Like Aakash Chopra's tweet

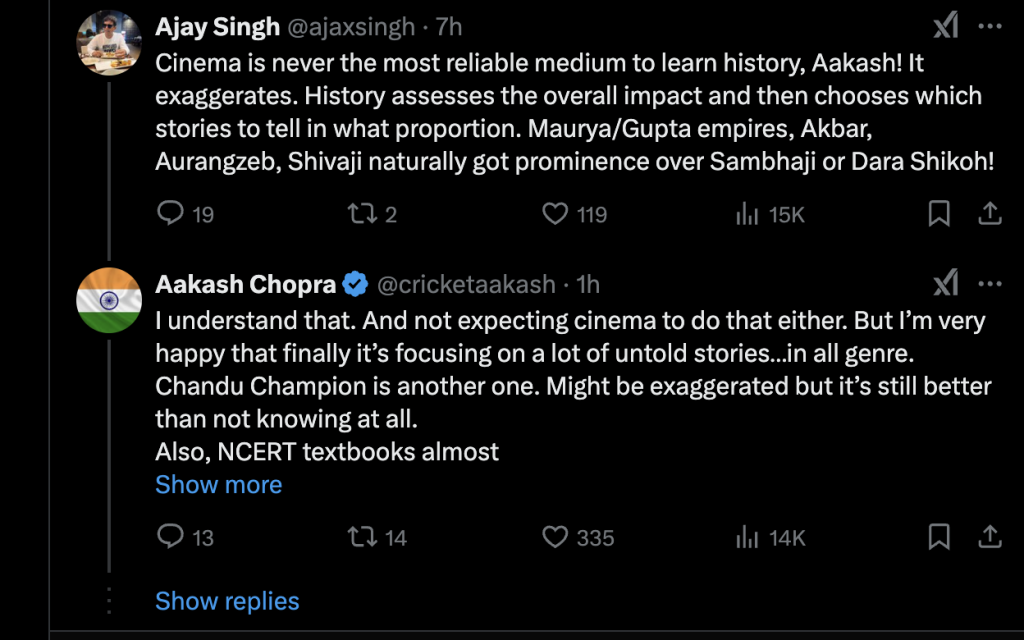pyautogui.click(x=555, y=537)
